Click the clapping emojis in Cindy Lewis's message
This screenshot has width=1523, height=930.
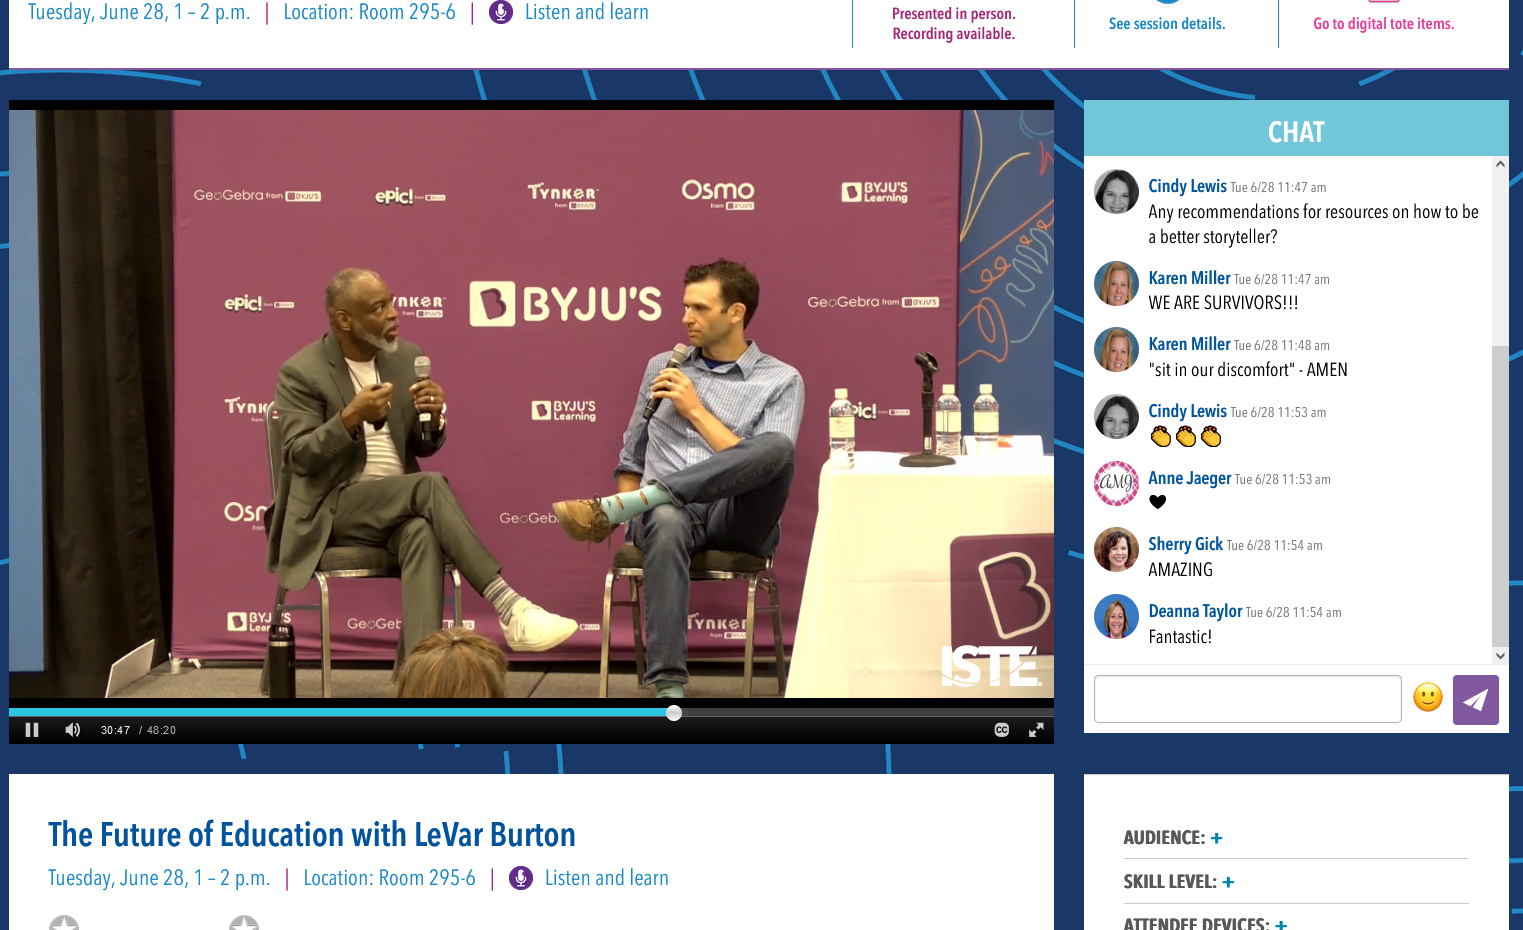click(x=1186, y=436)
